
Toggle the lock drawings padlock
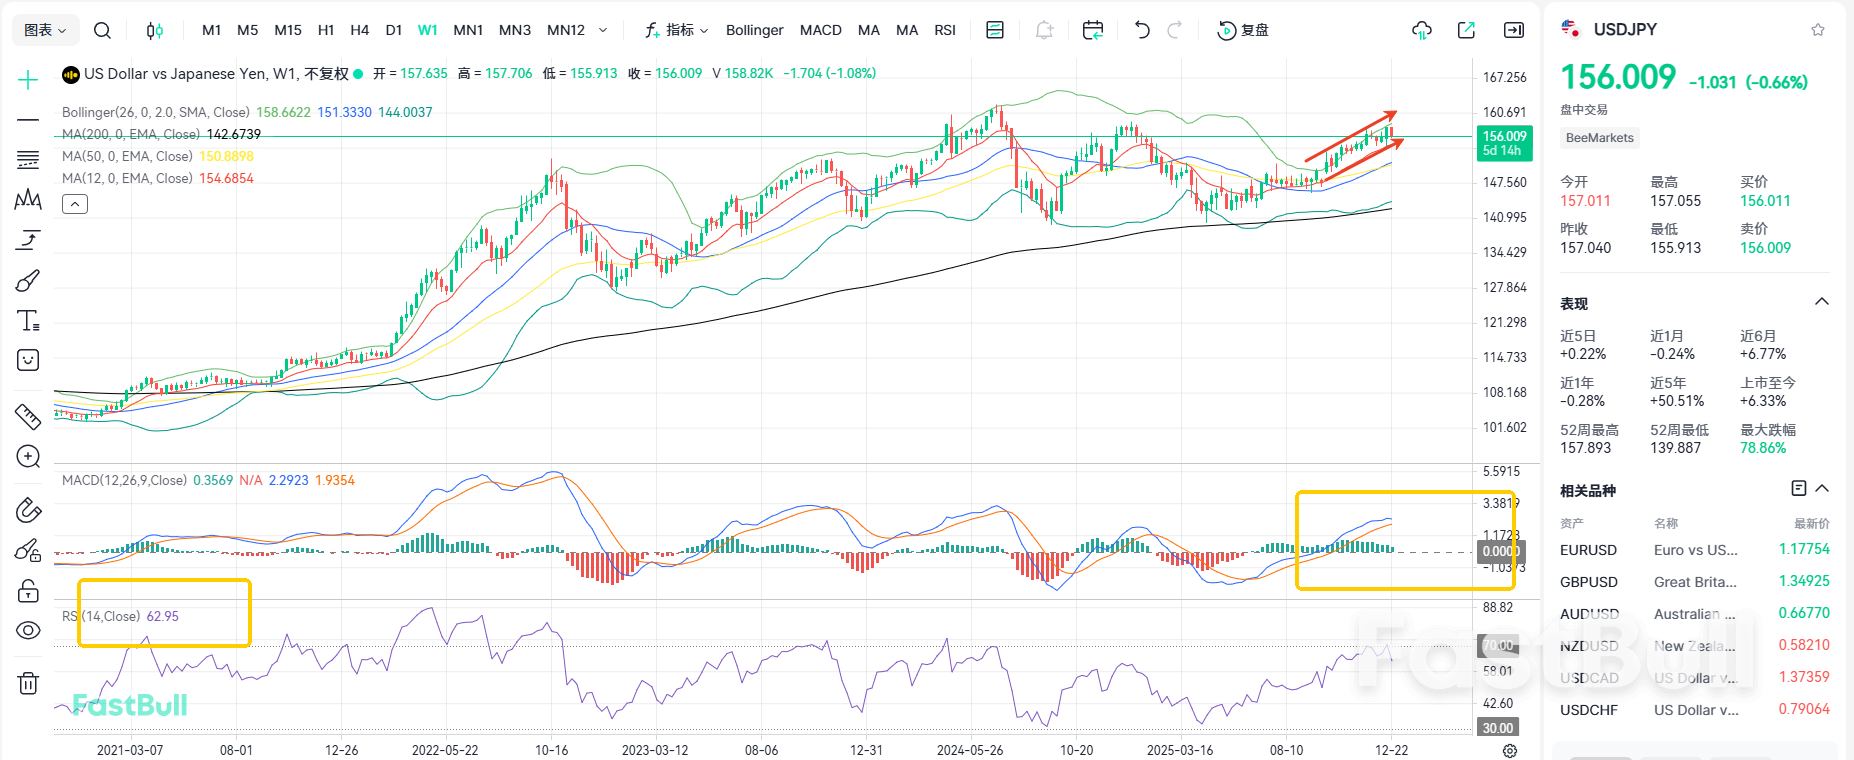pyautogui.click(x=28, y=591)
